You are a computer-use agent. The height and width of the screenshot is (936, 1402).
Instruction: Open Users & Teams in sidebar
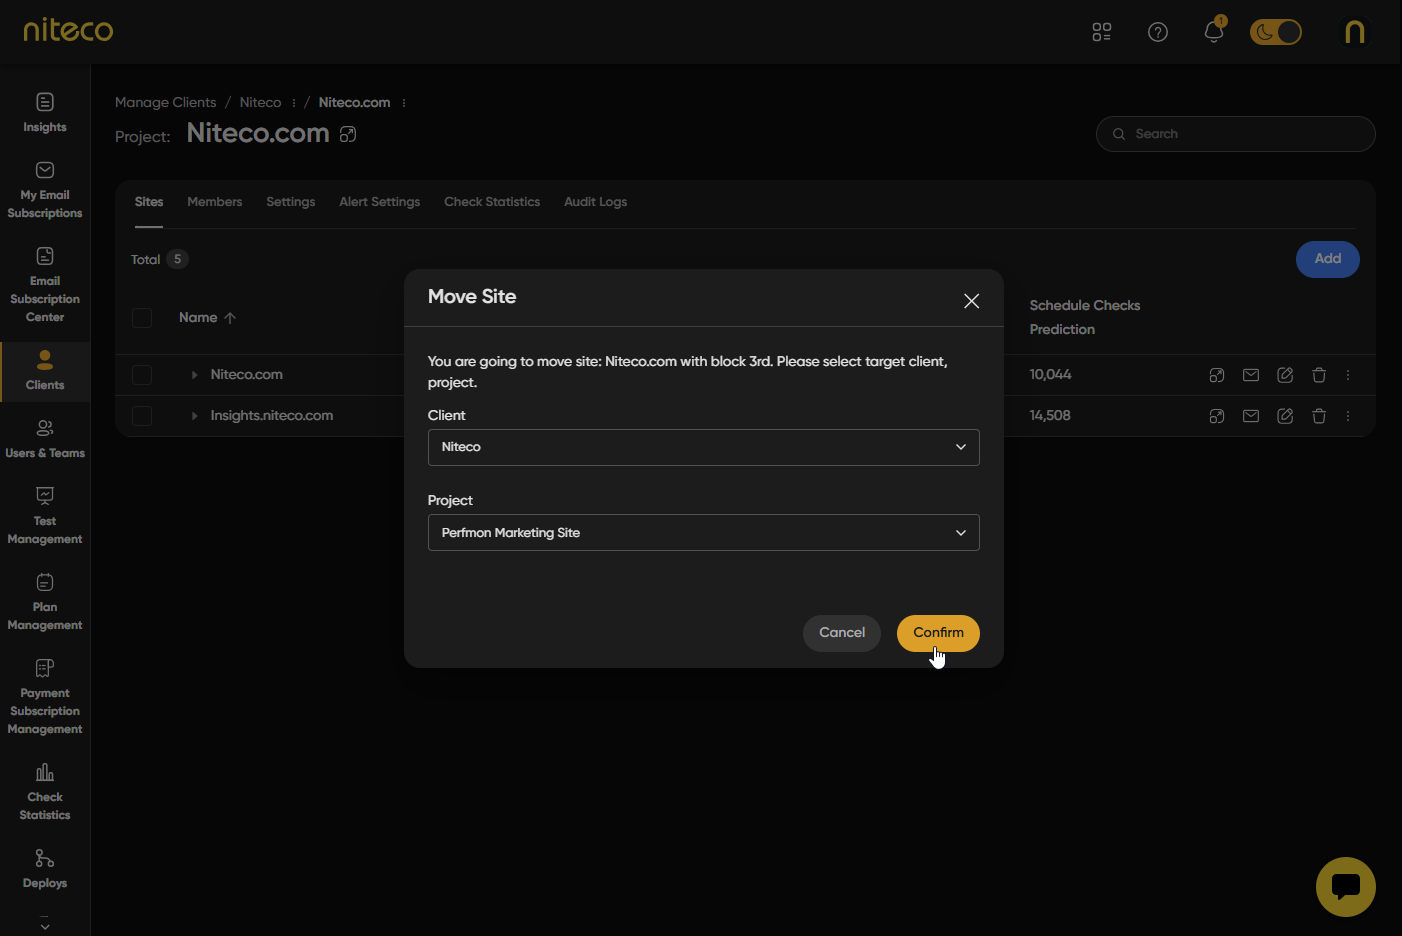coord(45,439)
